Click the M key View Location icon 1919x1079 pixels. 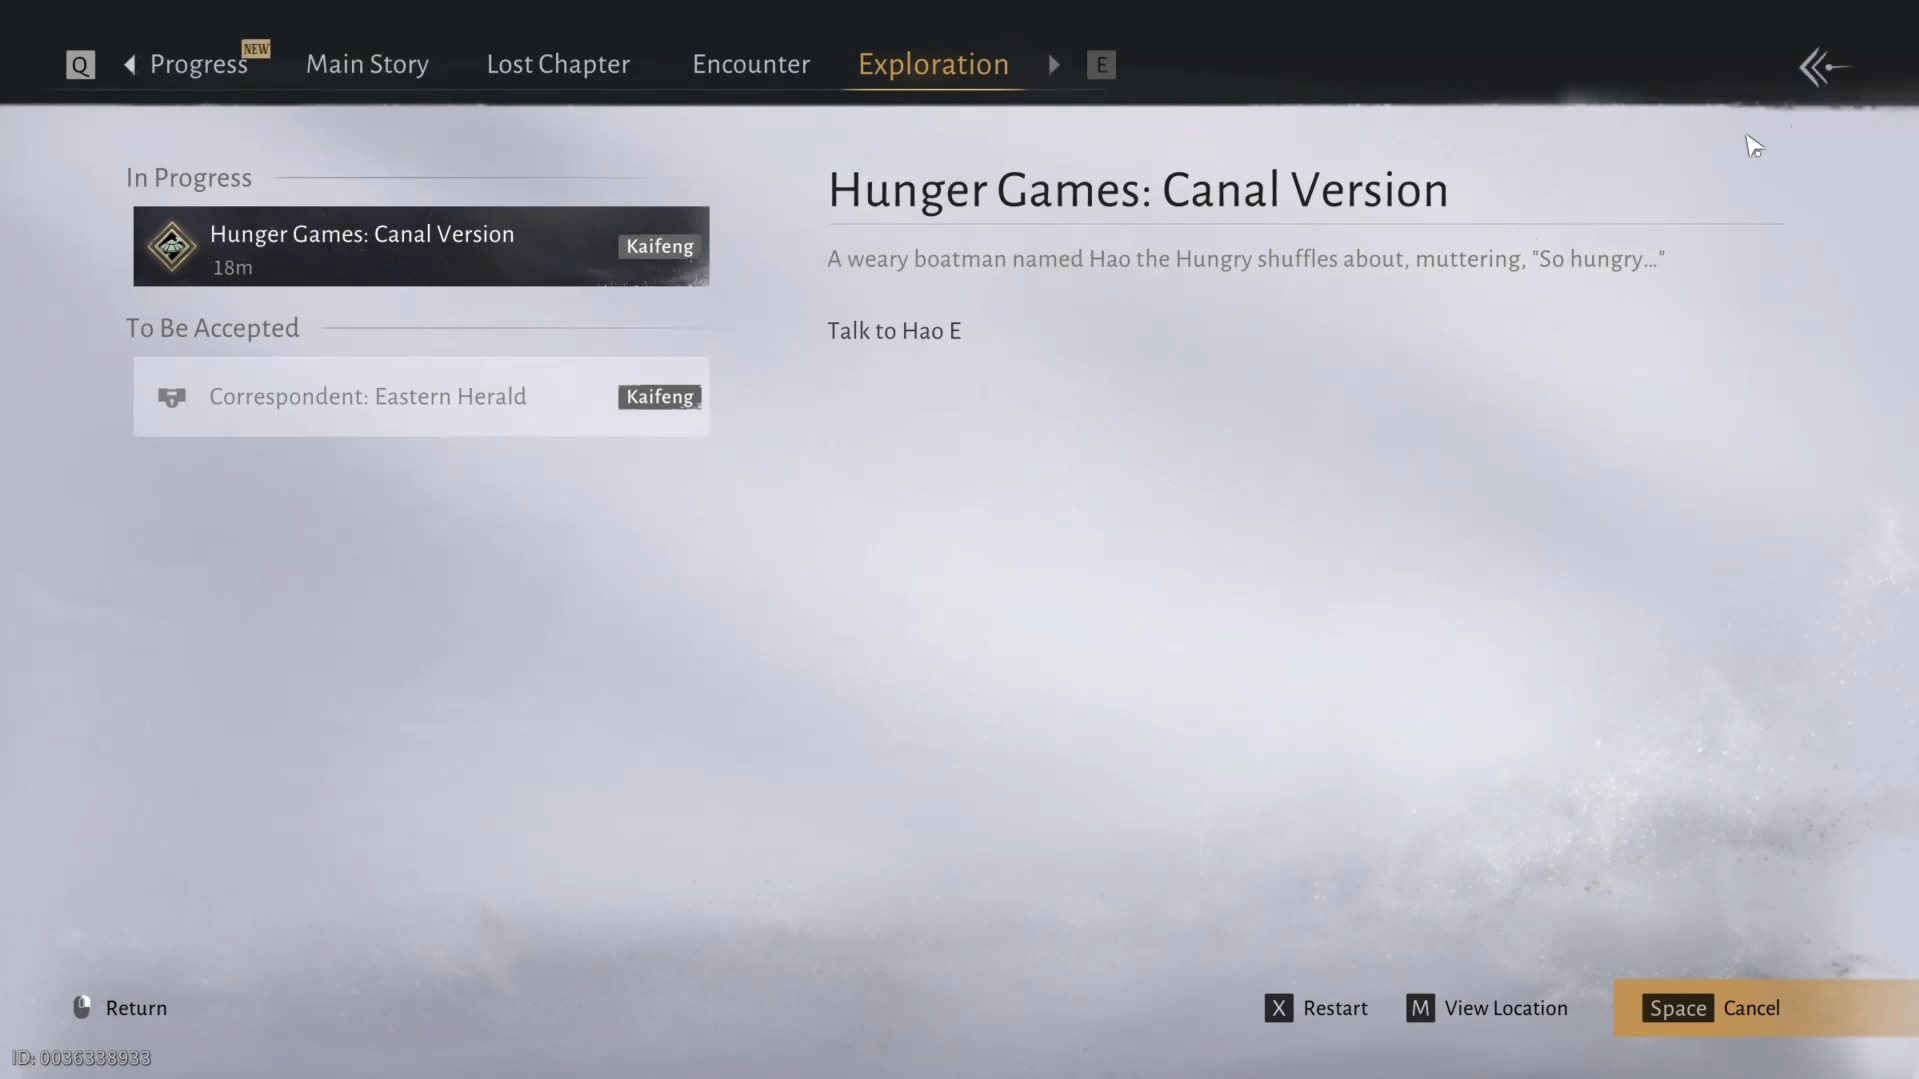1420,1008
